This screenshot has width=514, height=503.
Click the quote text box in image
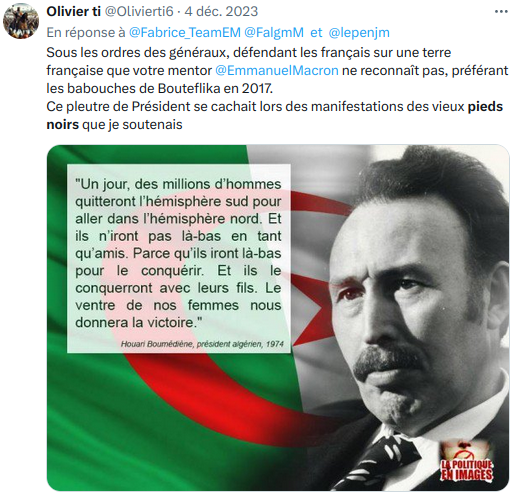coord(179,258)
